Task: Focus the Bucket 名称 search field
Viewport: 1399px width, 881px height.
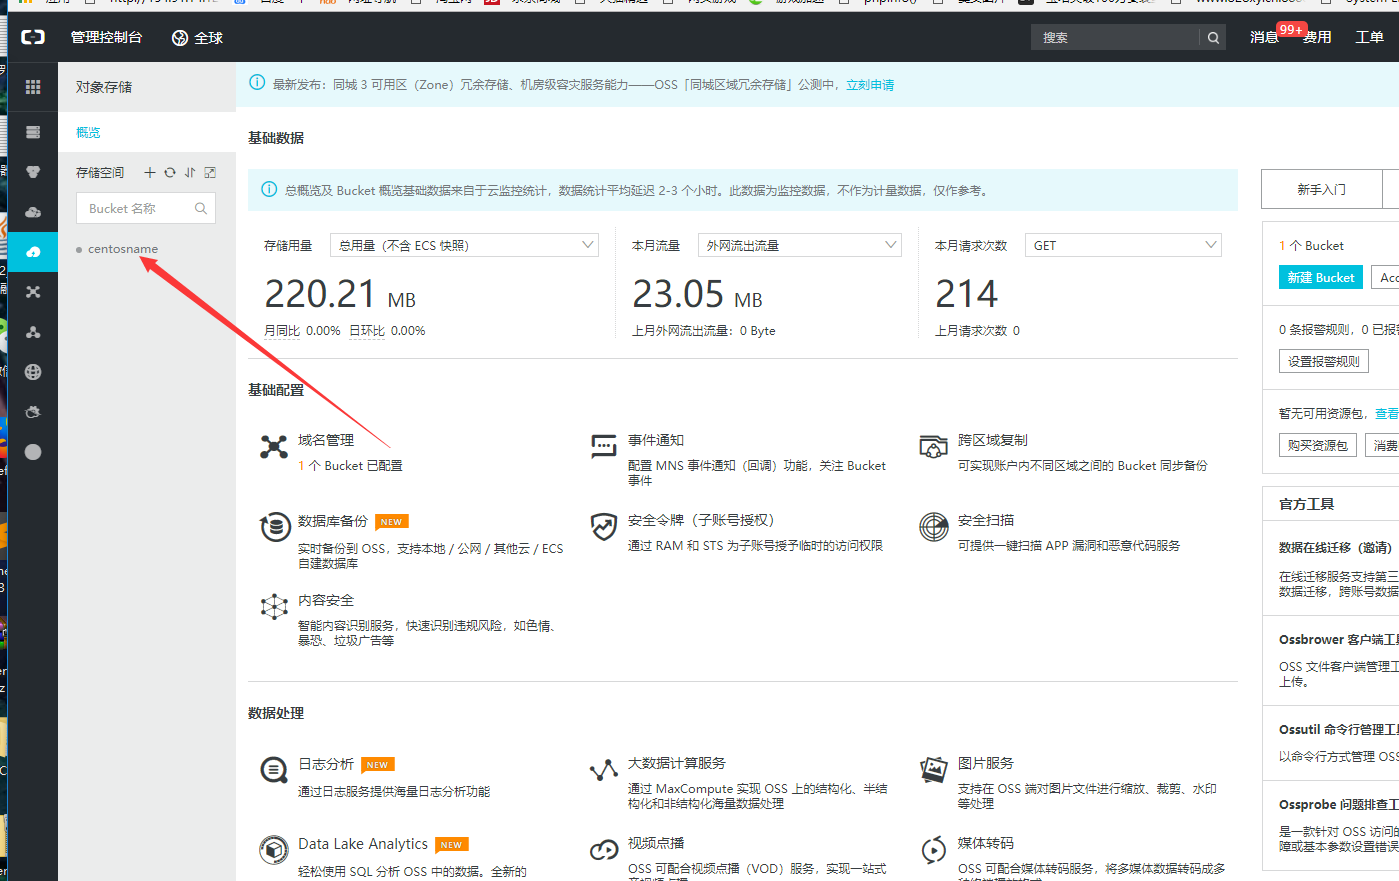Action: (x=146, y=208)
